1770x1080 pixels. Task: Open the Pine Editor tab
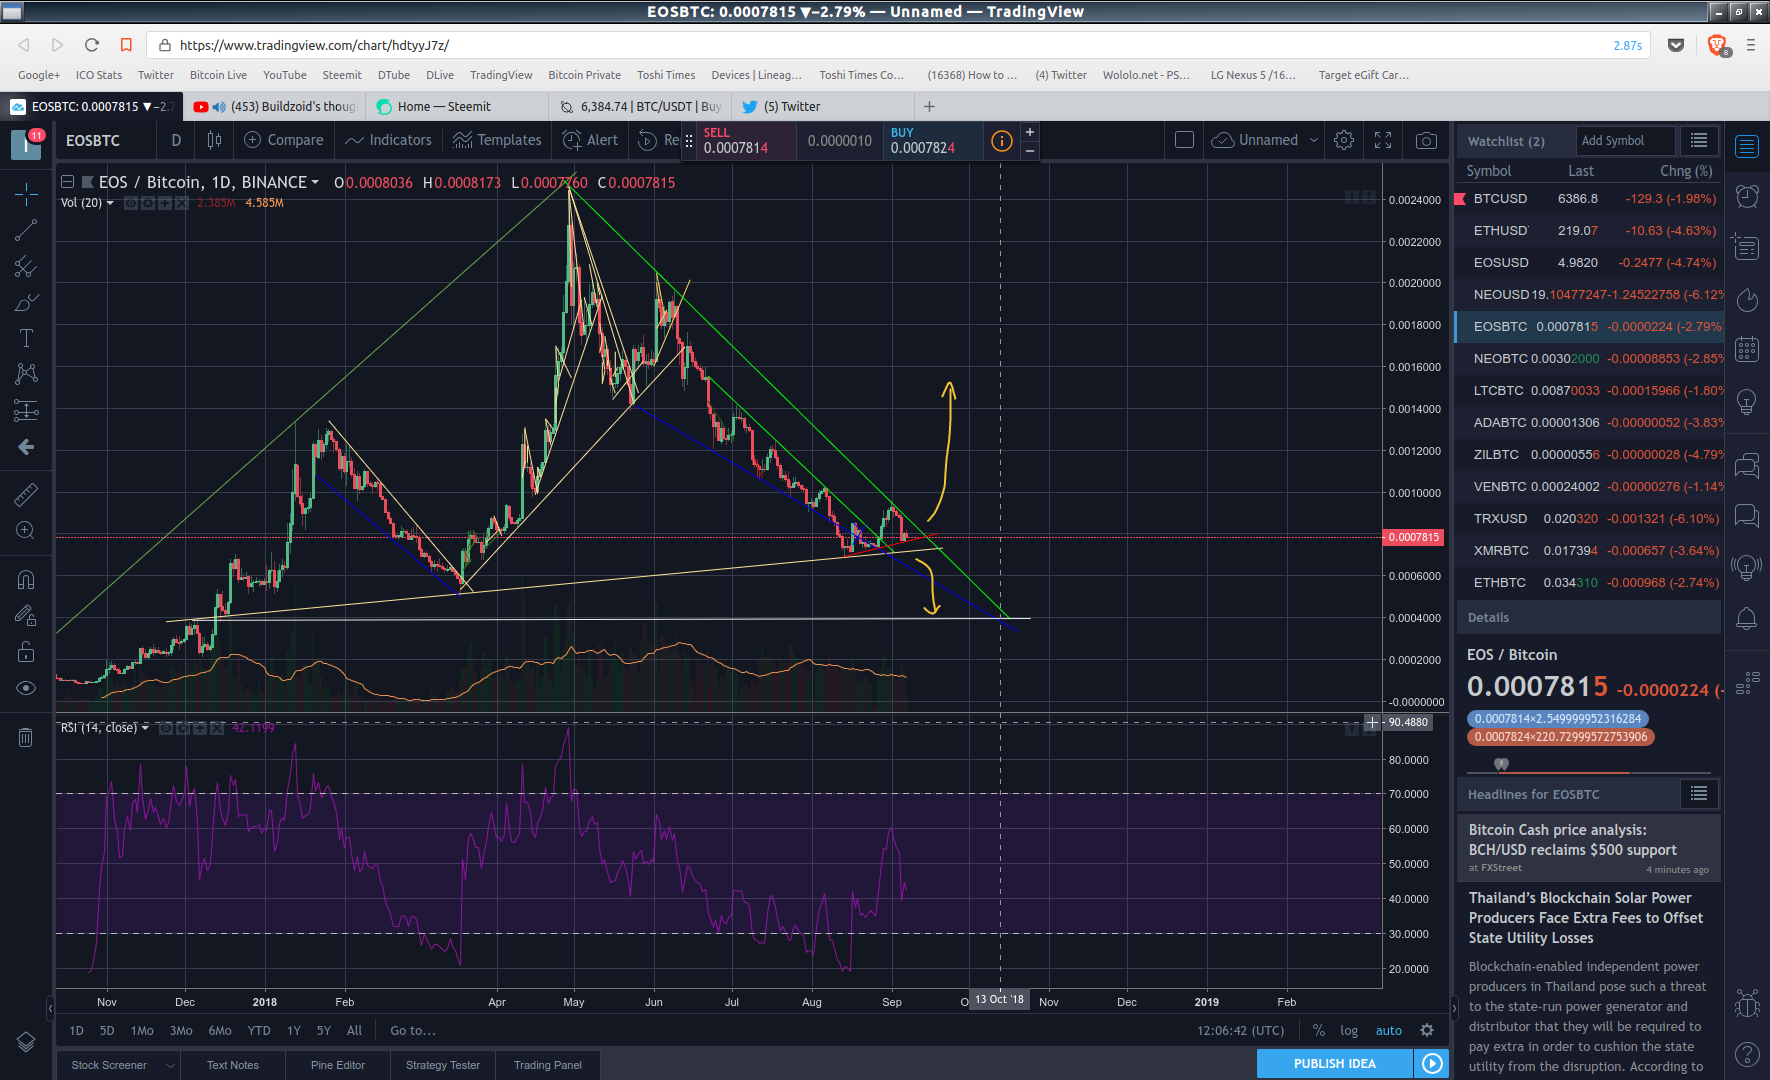tap(338, 1065)
